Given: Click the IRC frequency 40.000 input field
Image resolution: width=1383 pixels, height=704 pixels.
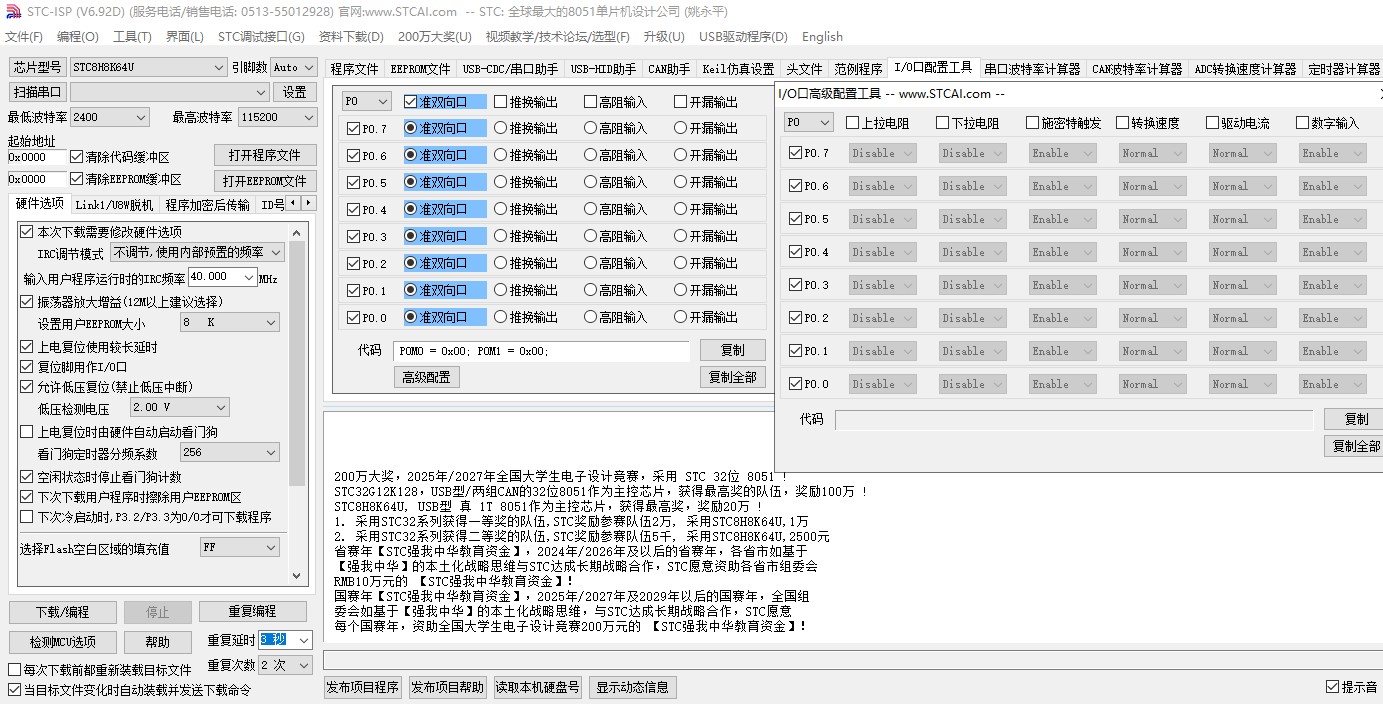Looking at the screenshot, I should point(223,277).
